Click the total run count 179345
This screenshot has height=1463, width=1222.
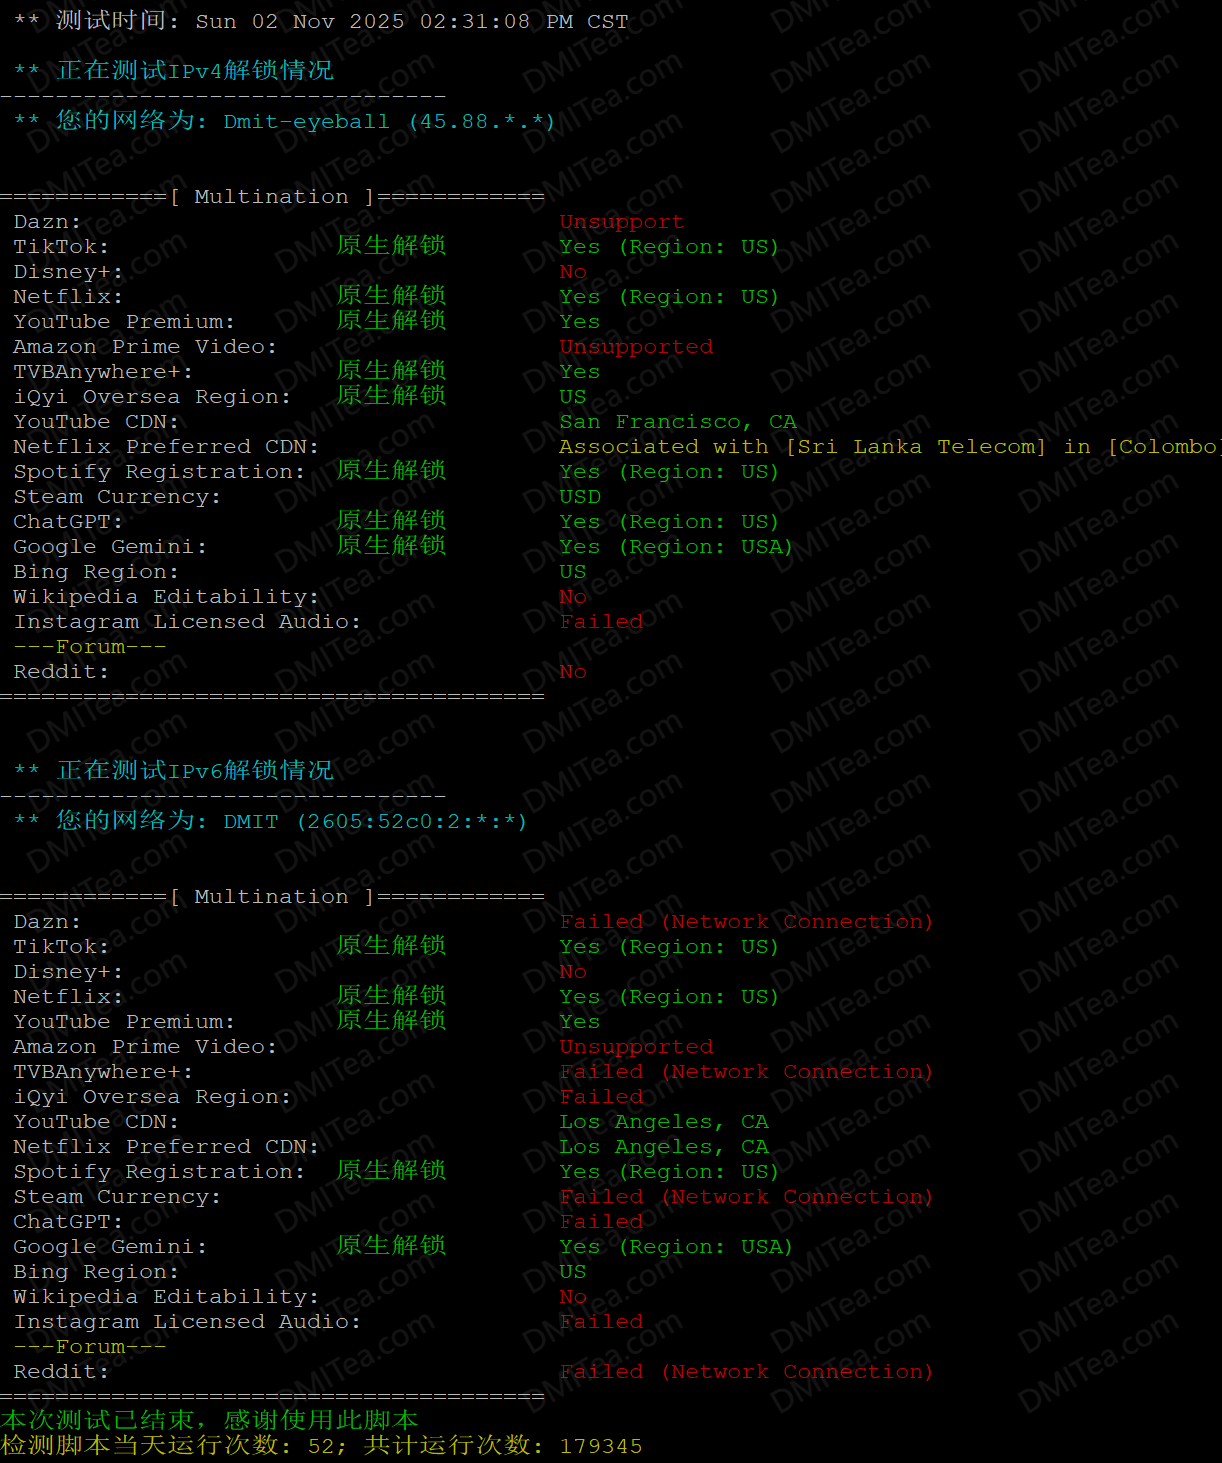pyautogui.click(x=600, y=1446)
